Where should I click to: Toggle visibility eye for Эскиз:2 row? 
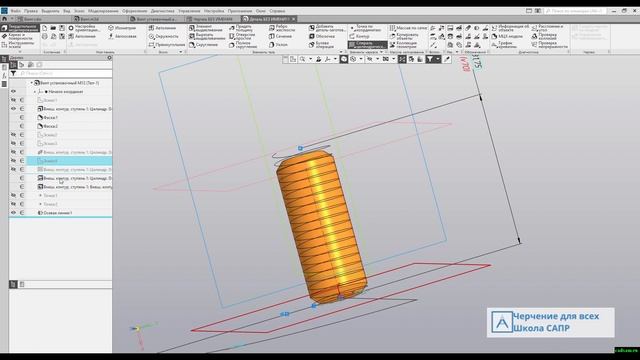[x=13, y=135]
